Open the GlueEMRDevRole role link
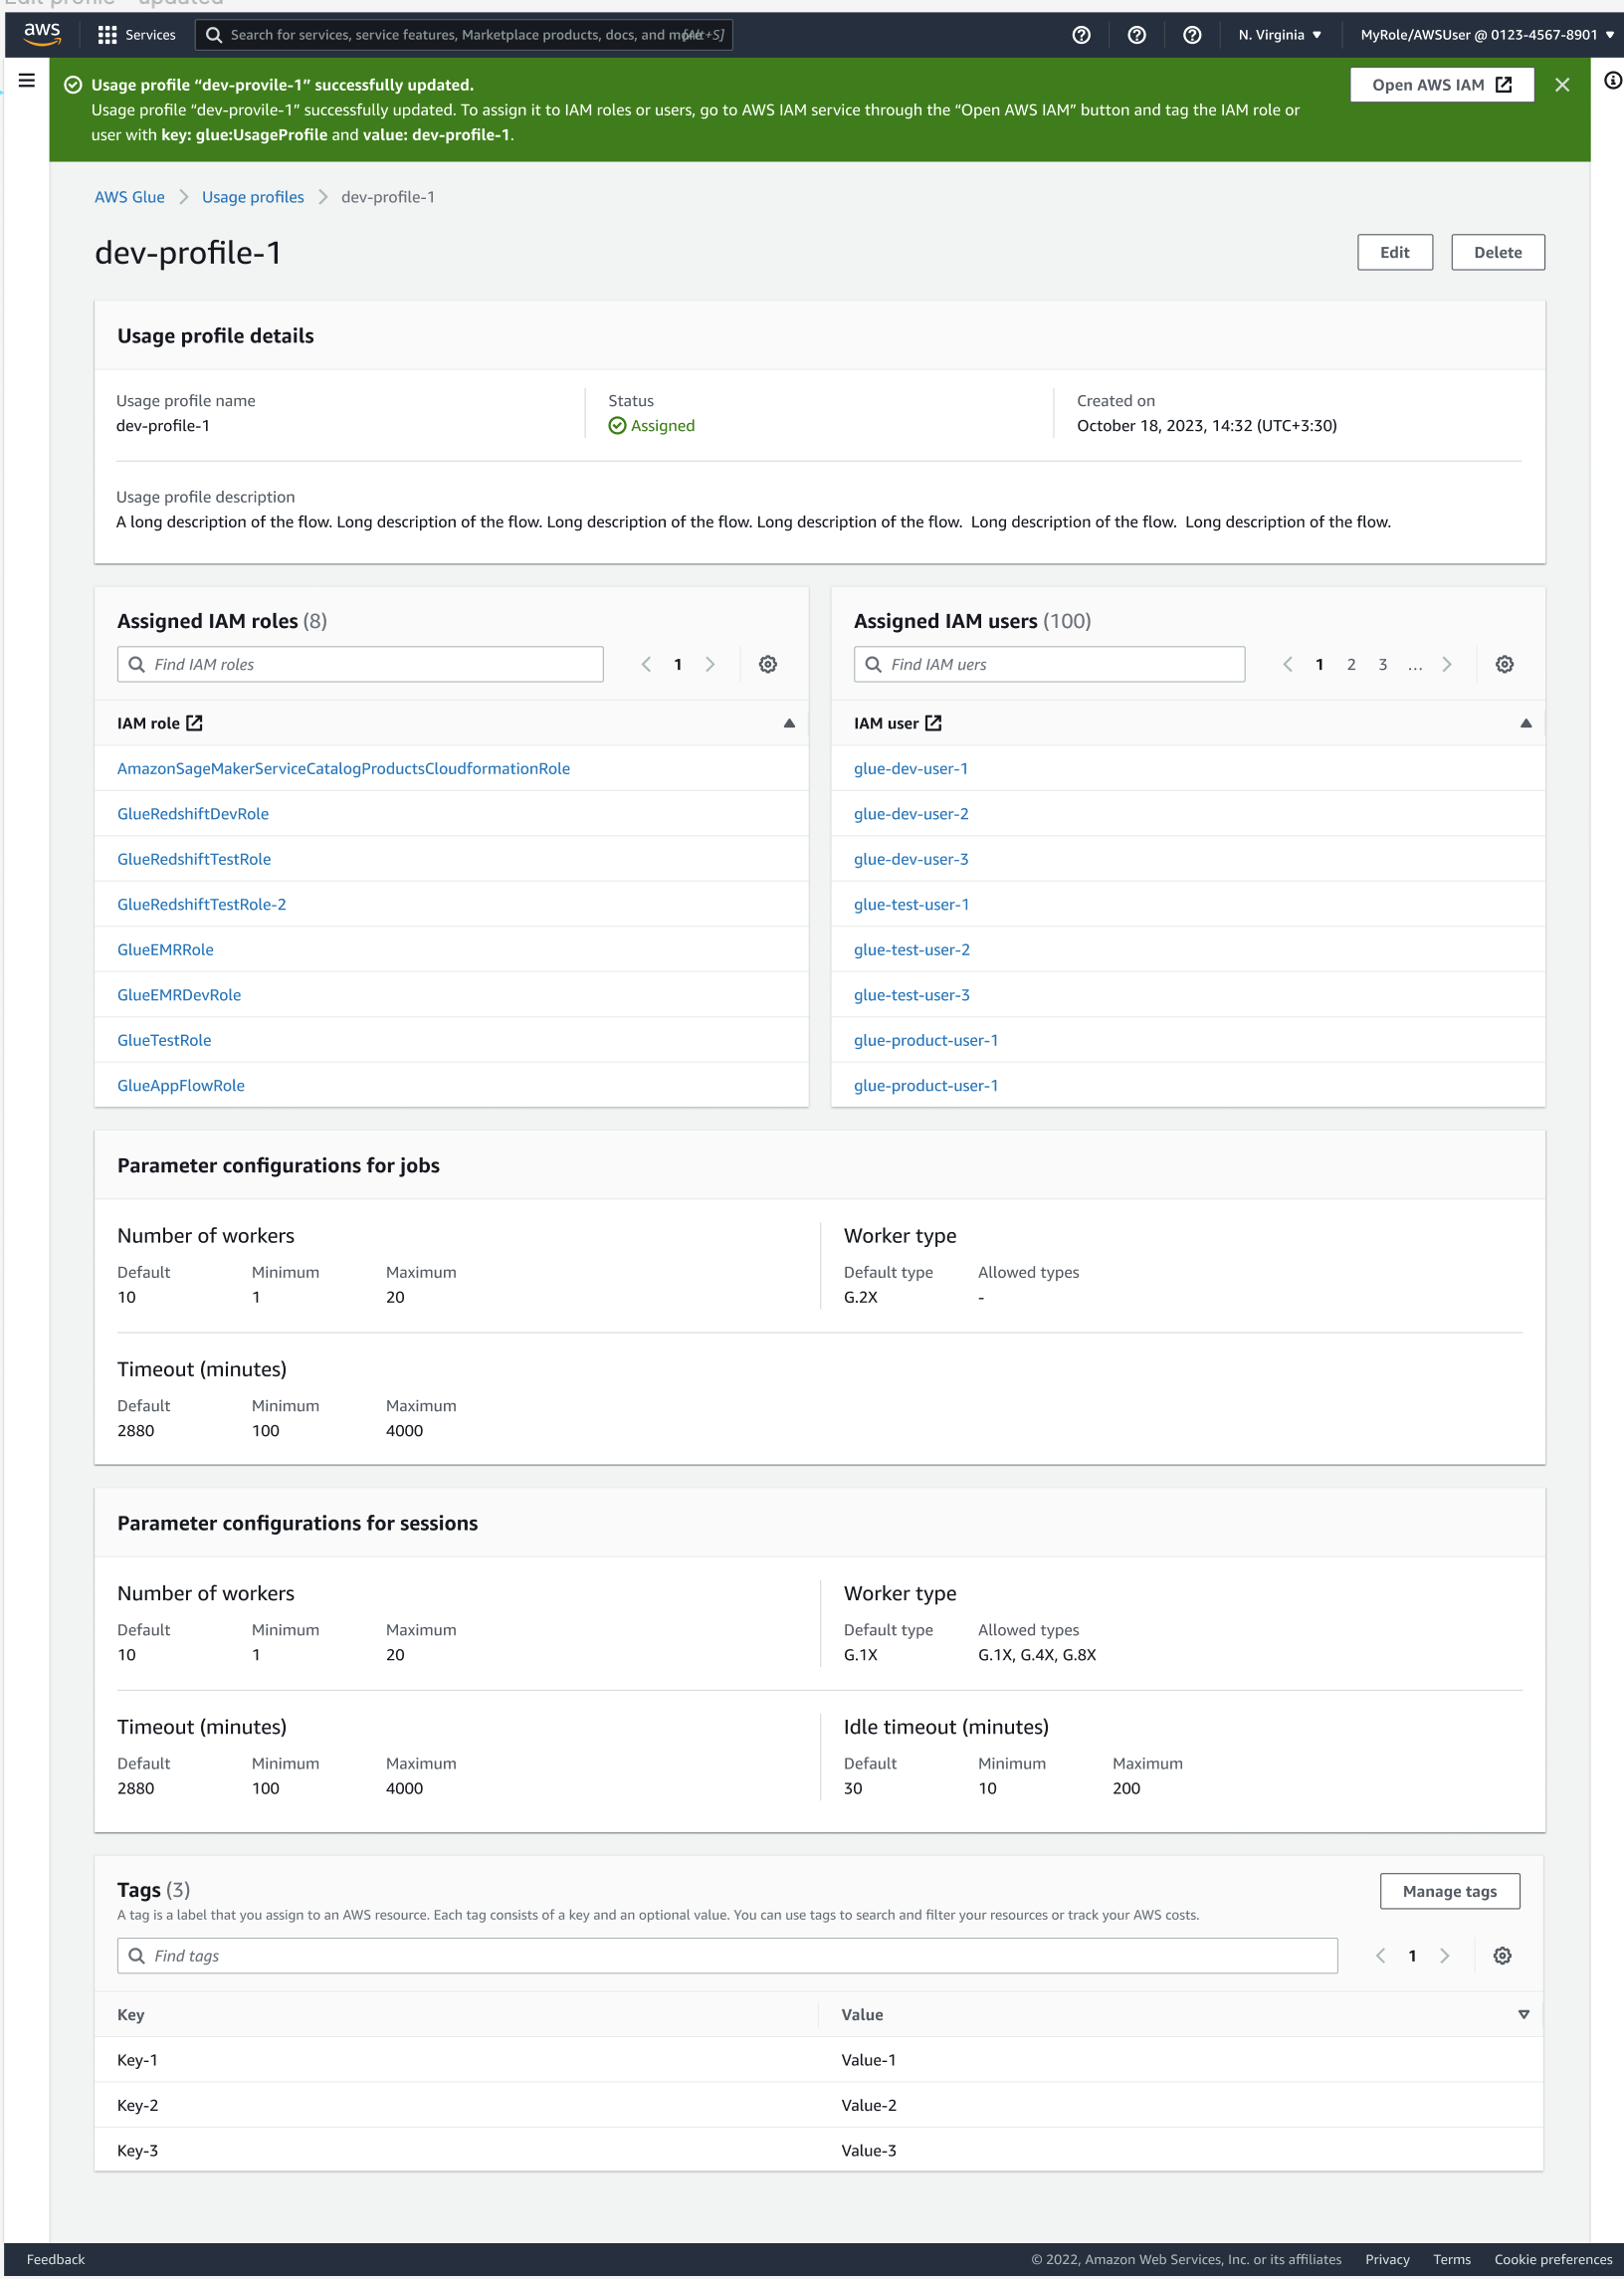This screenshot has height=2279, width=1624. point(178,994)
